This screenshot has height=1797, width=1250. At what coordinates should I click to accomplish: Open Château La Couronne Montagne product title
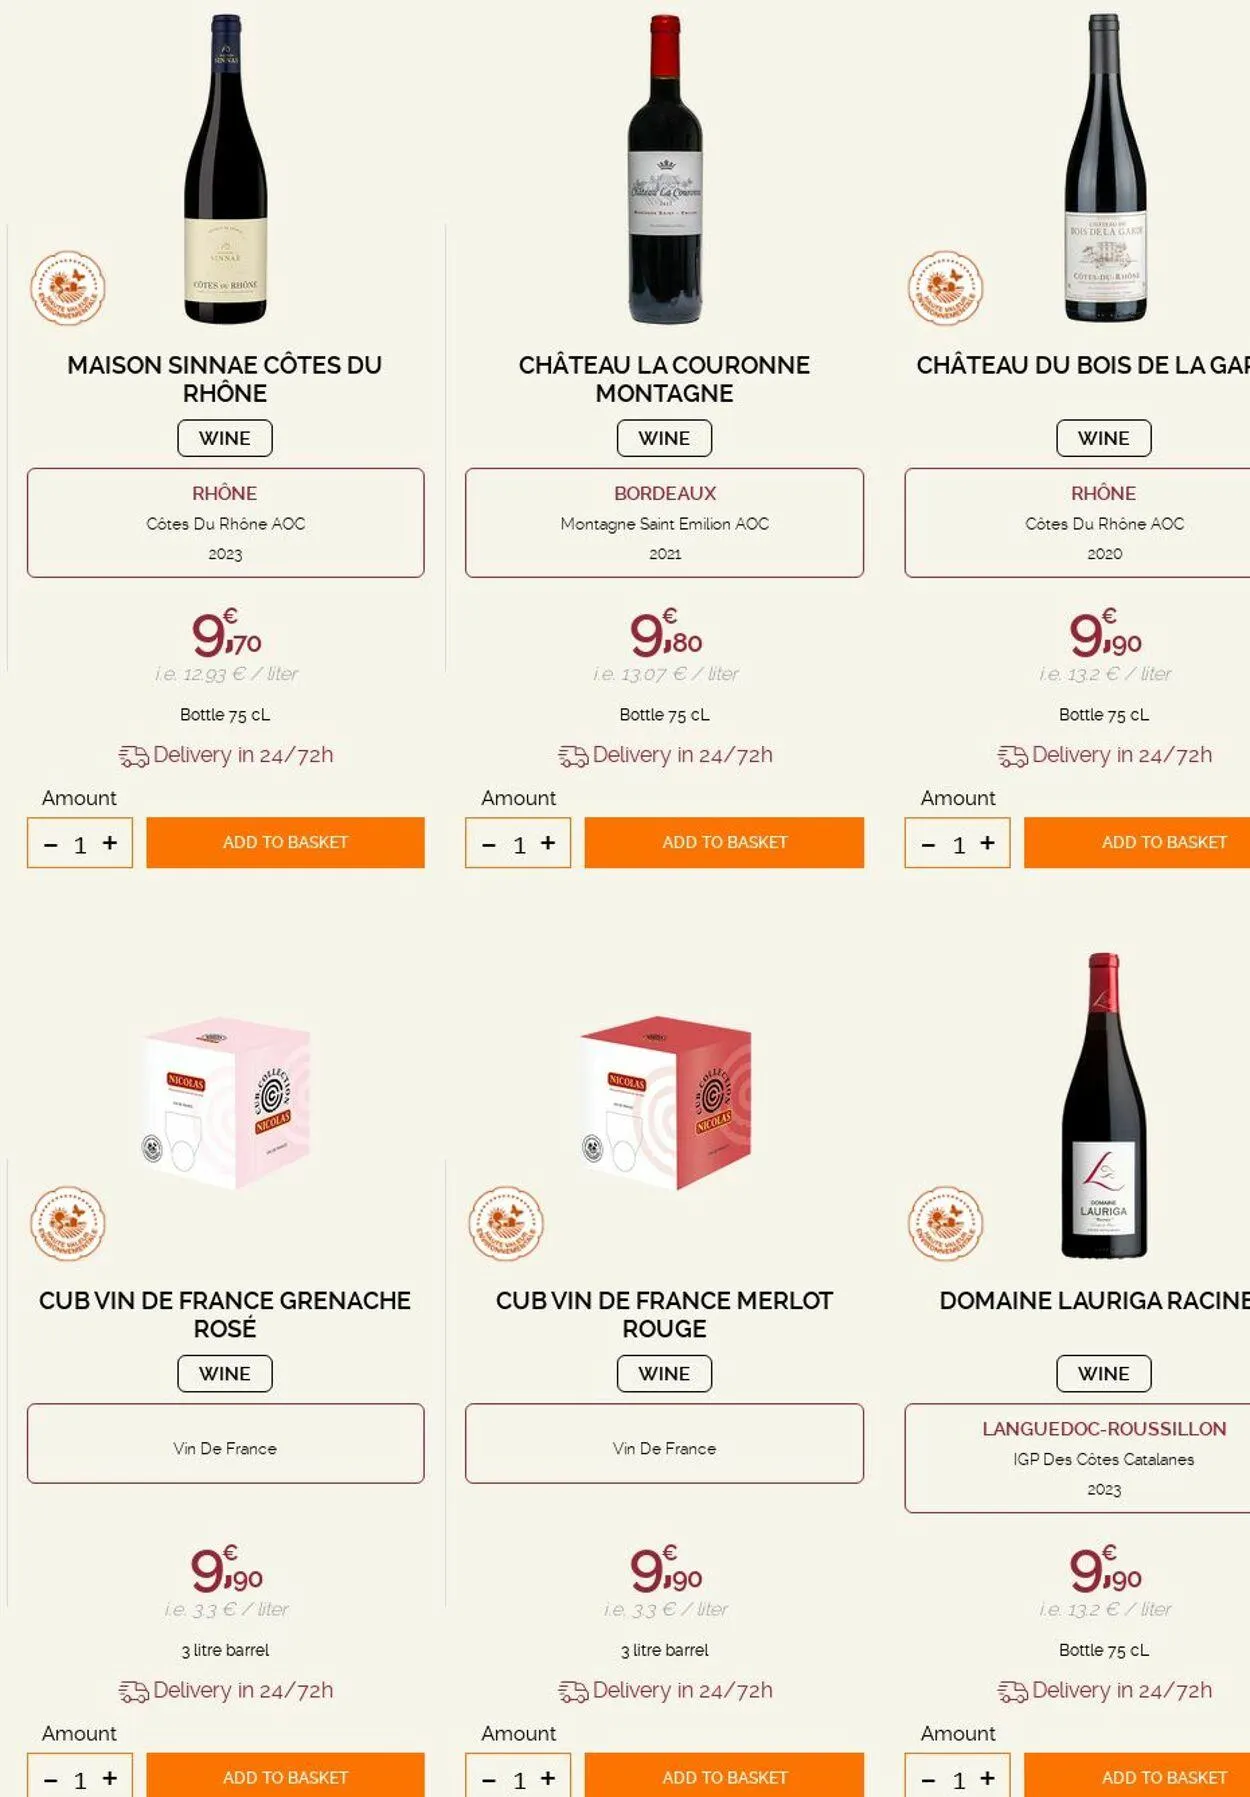point(664,379)
